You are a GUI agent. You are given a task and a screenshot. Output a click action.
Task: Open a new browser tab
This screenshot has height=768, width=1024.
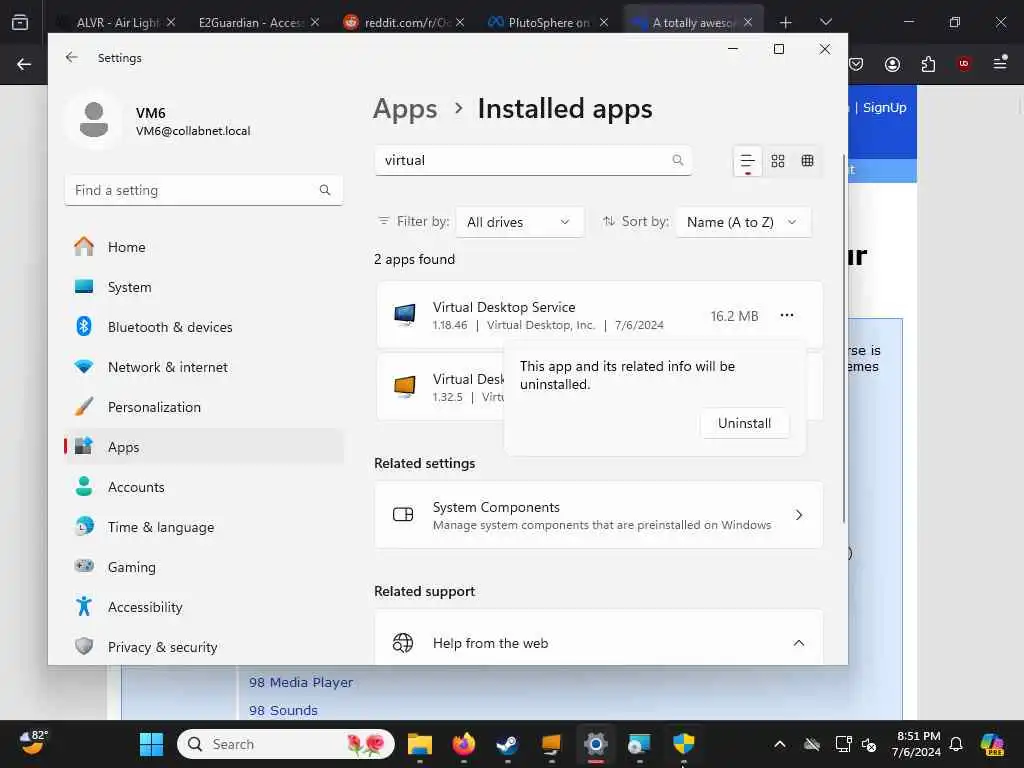786,22
